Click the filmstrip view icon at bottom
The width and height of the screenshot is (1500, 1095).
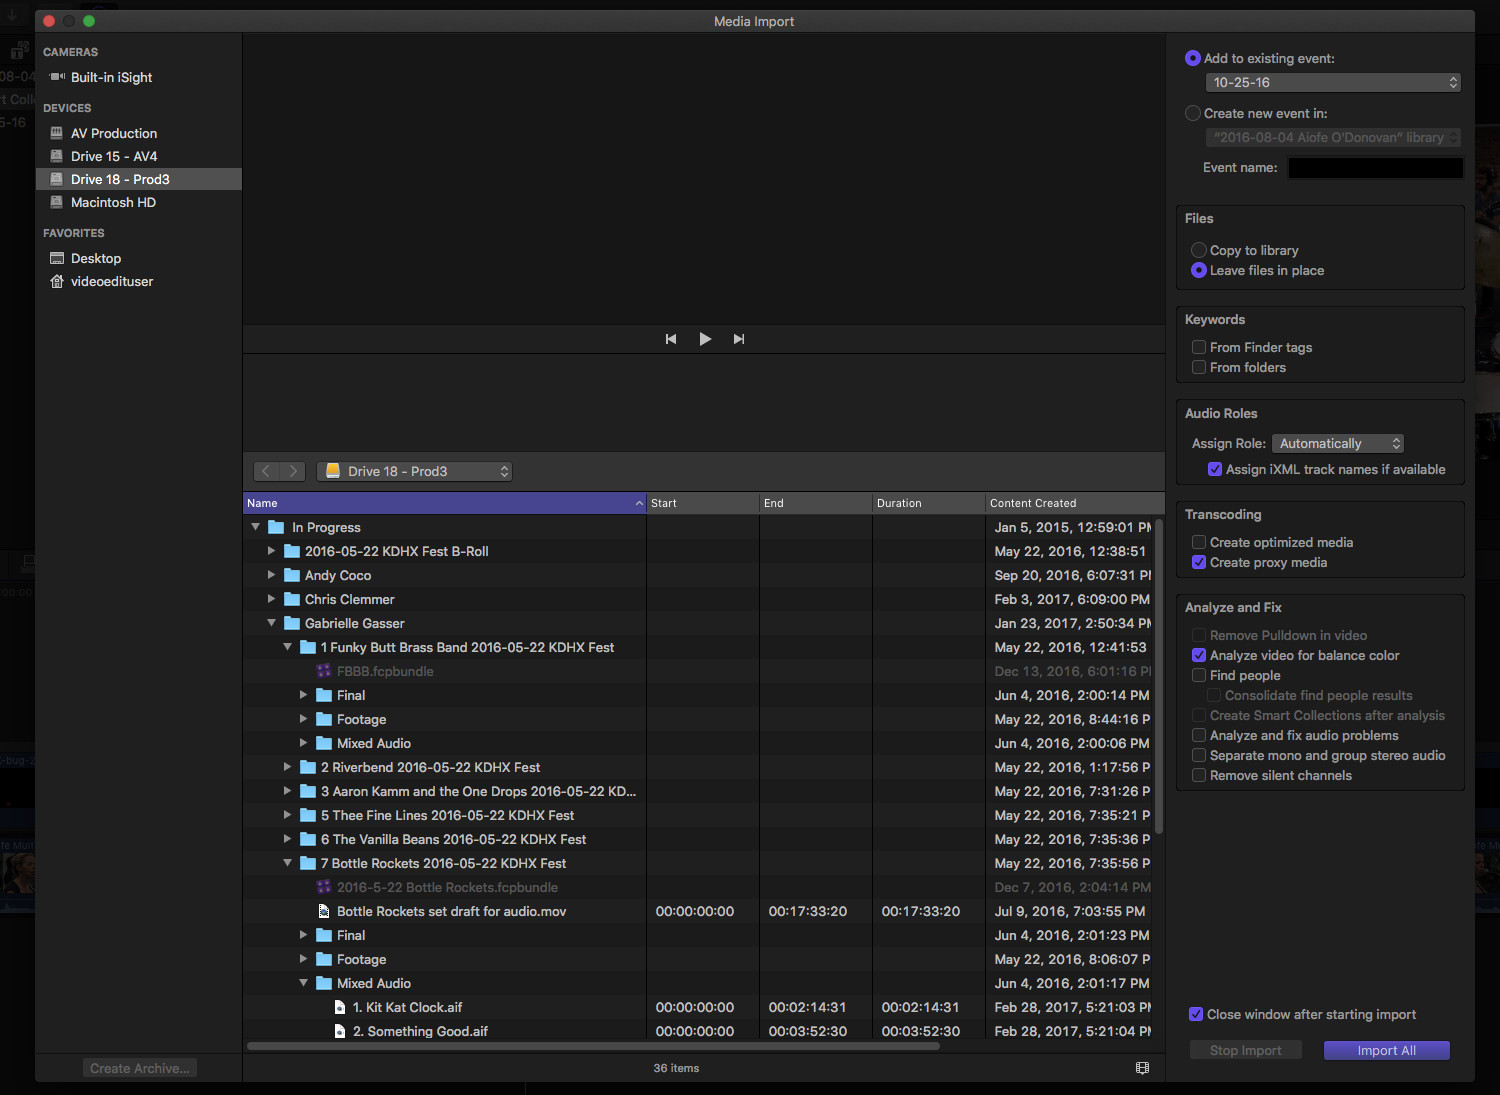[1142, 1068]
